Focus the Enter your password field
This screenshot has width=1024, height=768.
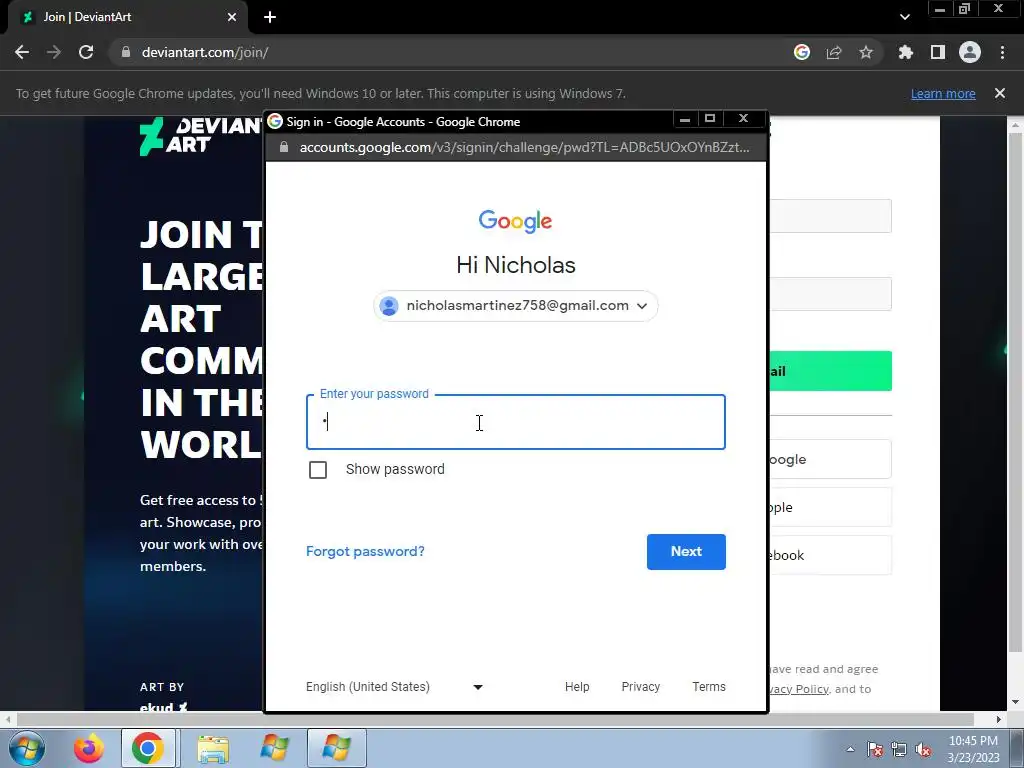(x=516, y=422)
